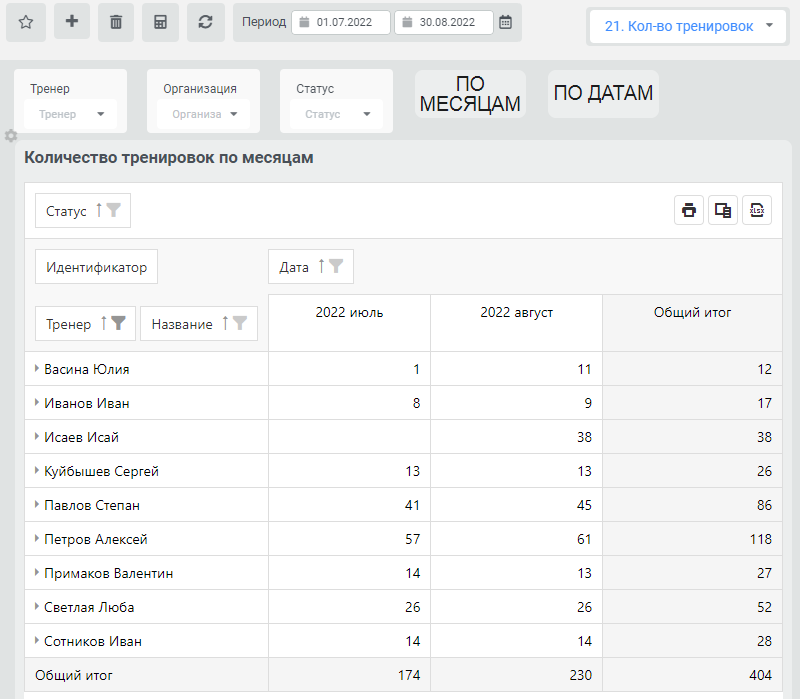The image size is (800, 699).
Task: Click the refresh report icon
Action: click(x=206, y=22)
